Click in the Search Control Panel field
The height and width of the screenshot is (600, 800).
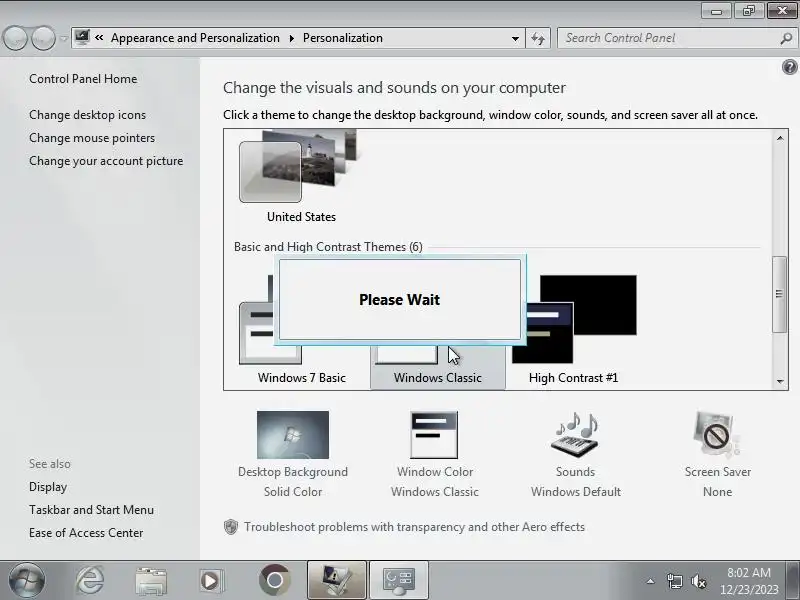point(668,38)
